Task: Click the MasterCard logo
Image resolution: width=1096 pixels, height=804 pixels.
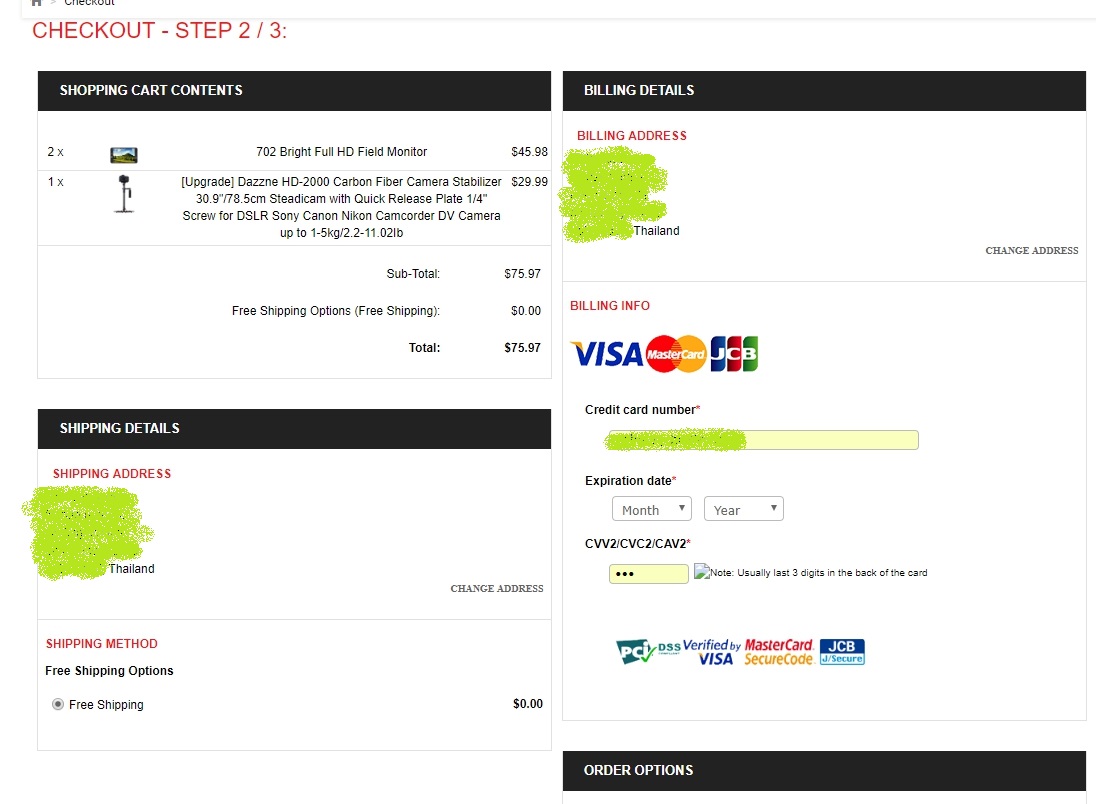Action: [676, 354]
